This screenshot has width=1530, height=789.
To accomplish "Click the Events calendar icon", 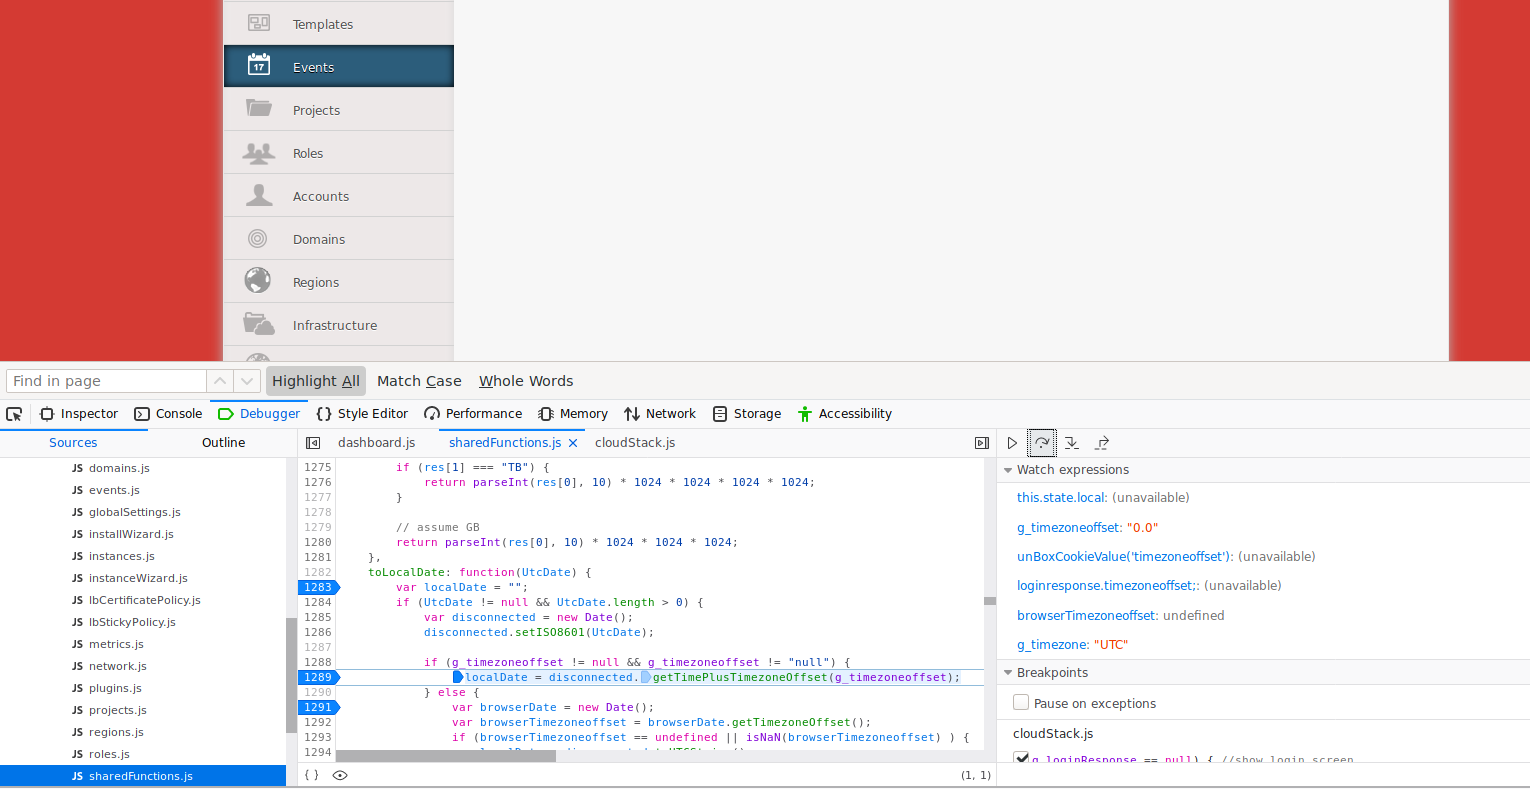I will (259, 65).
